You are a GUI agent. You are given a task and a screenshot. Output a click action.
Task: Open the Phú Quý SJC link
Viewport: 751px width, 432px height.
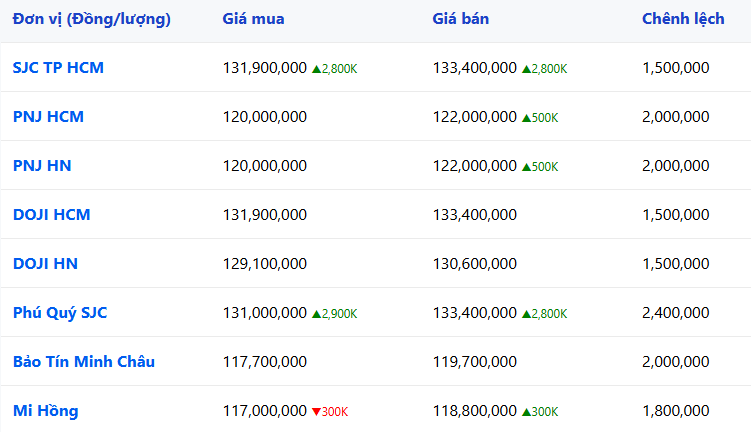point(60,313)
